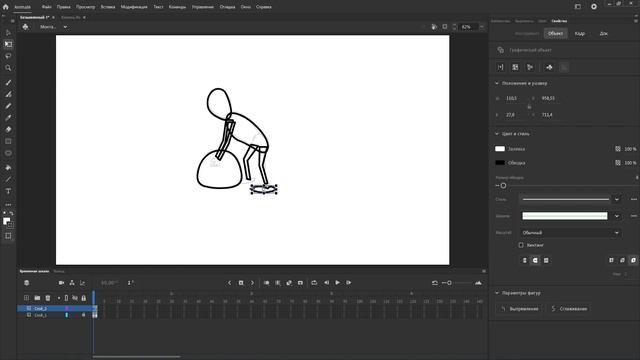The height and width of the screenshot is (360, 640).
Task: Select the Selection arrow tool
Action: pos(8,32)
